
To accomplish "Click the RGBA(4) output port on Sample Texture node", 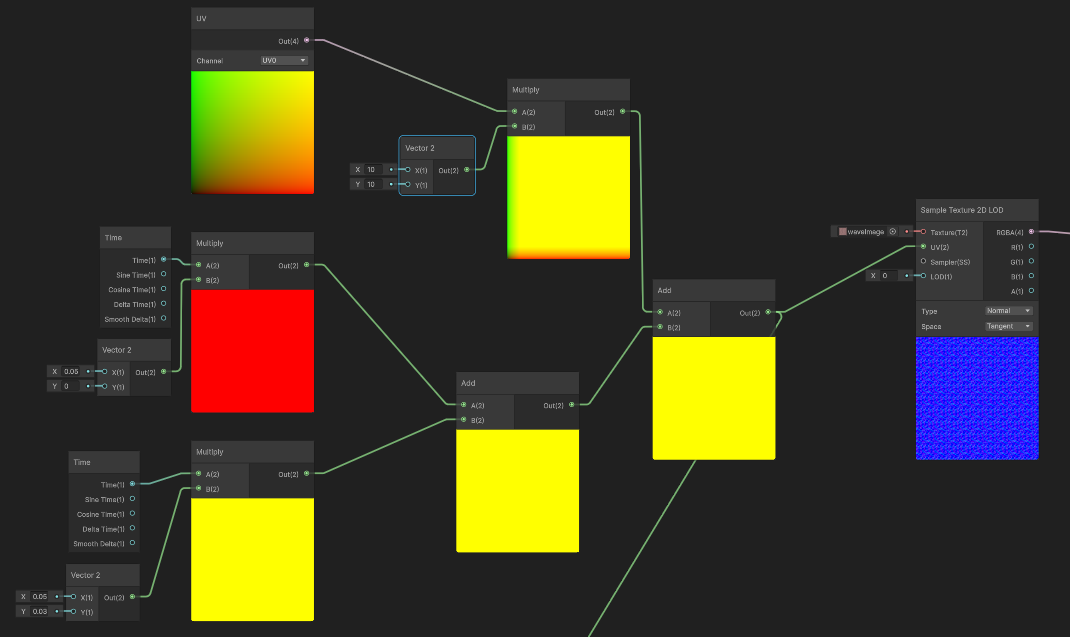I will click(x=1031, y=231).
